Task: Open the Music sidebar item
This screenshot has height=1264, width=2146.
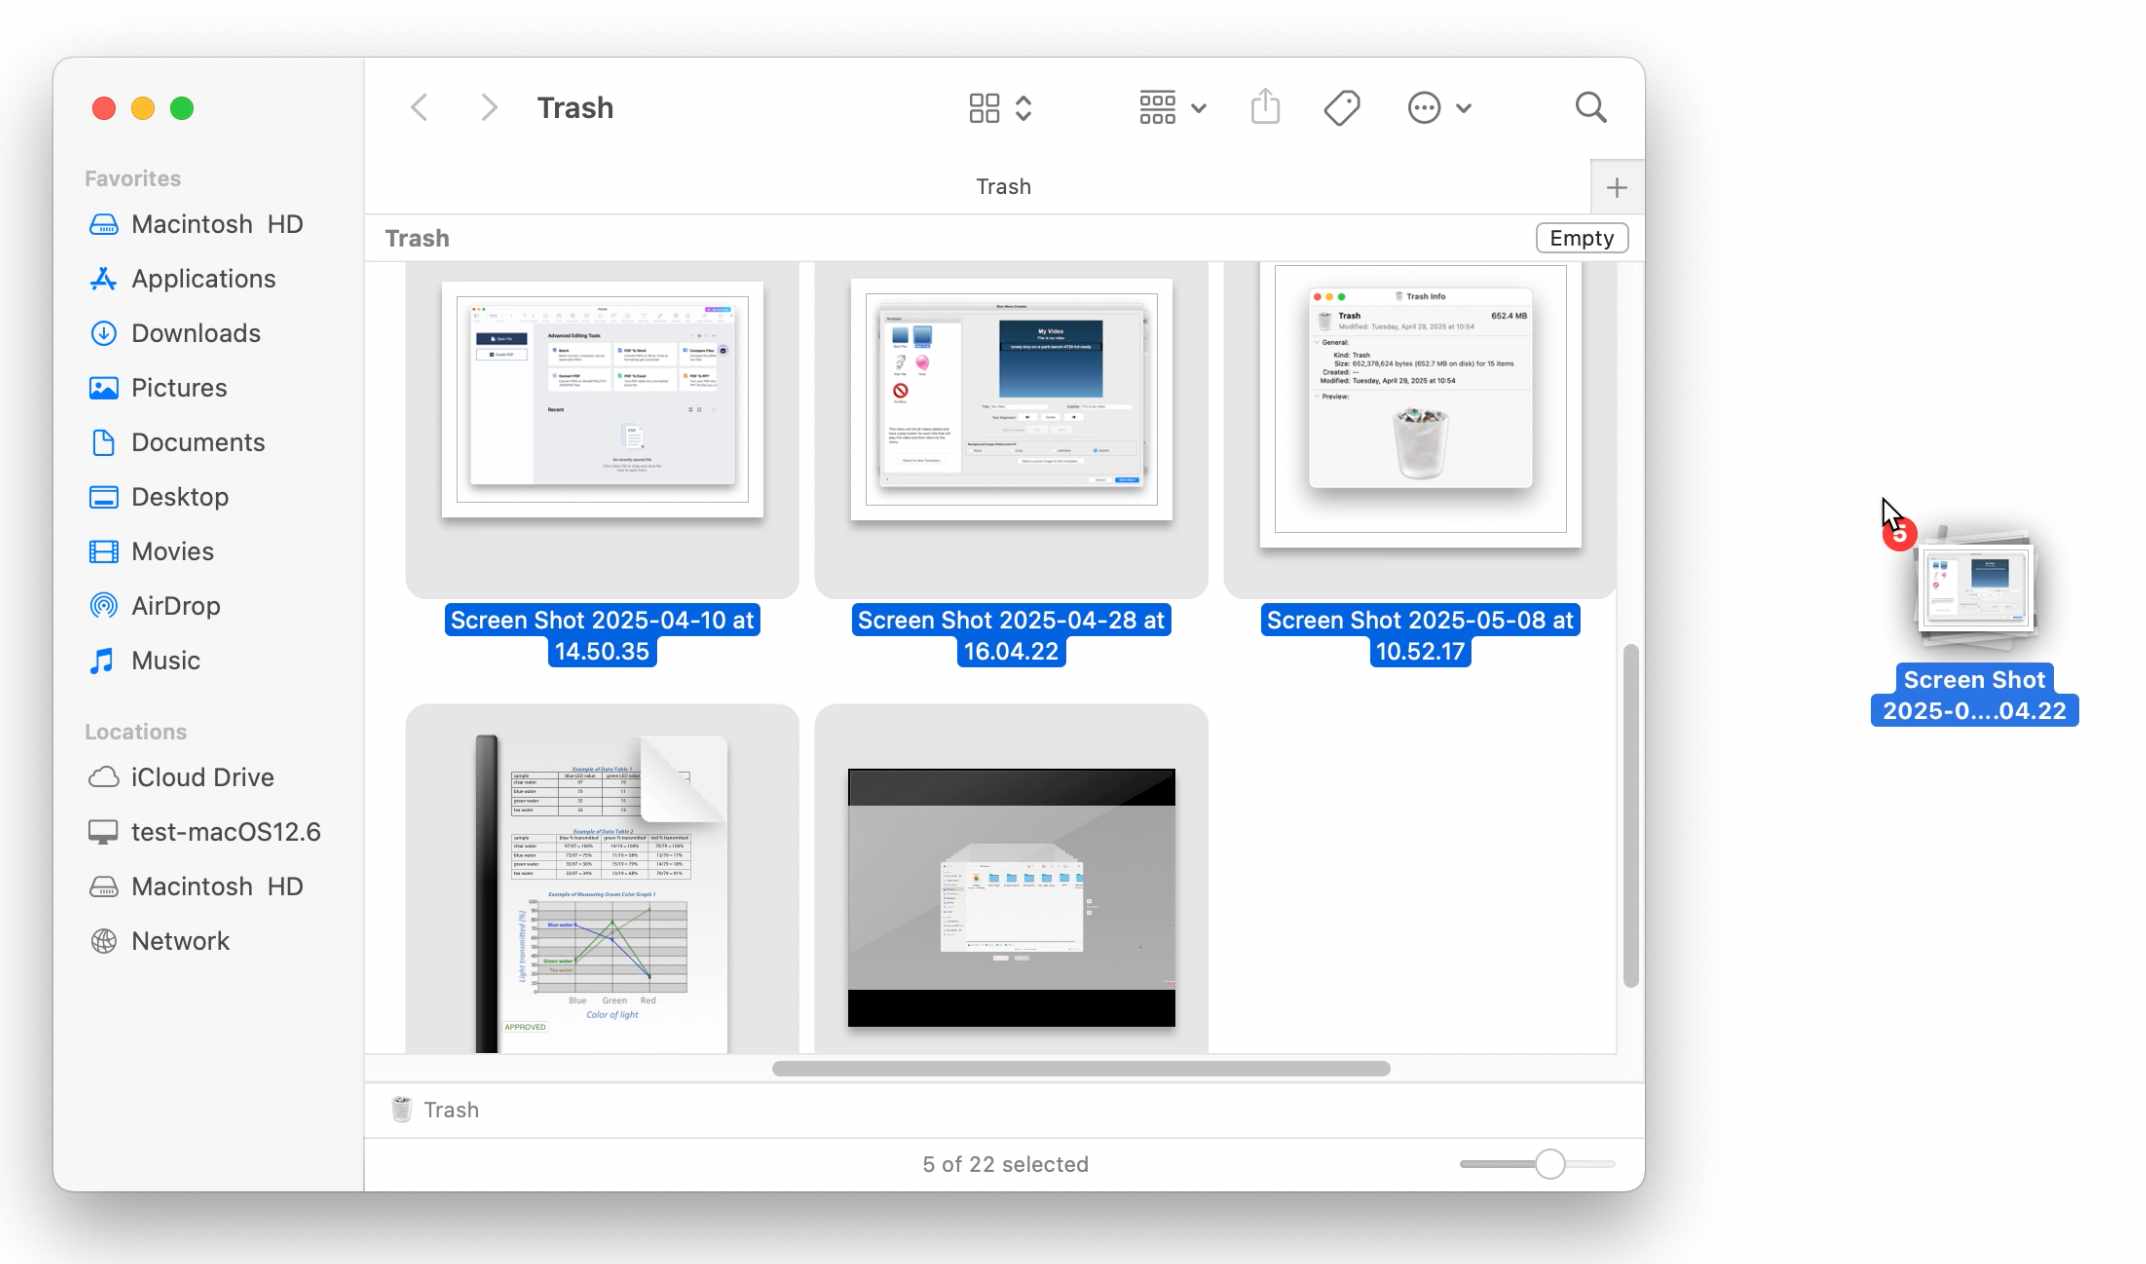Action: 165,660
